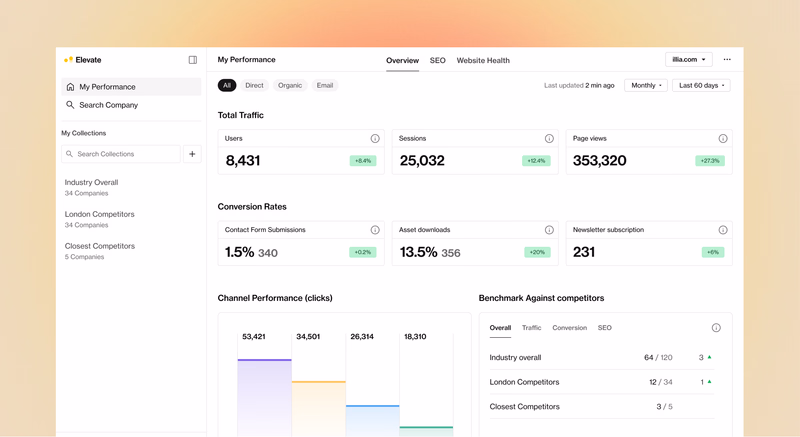Open the illia.com site dropdown

[x=689, y=60]
